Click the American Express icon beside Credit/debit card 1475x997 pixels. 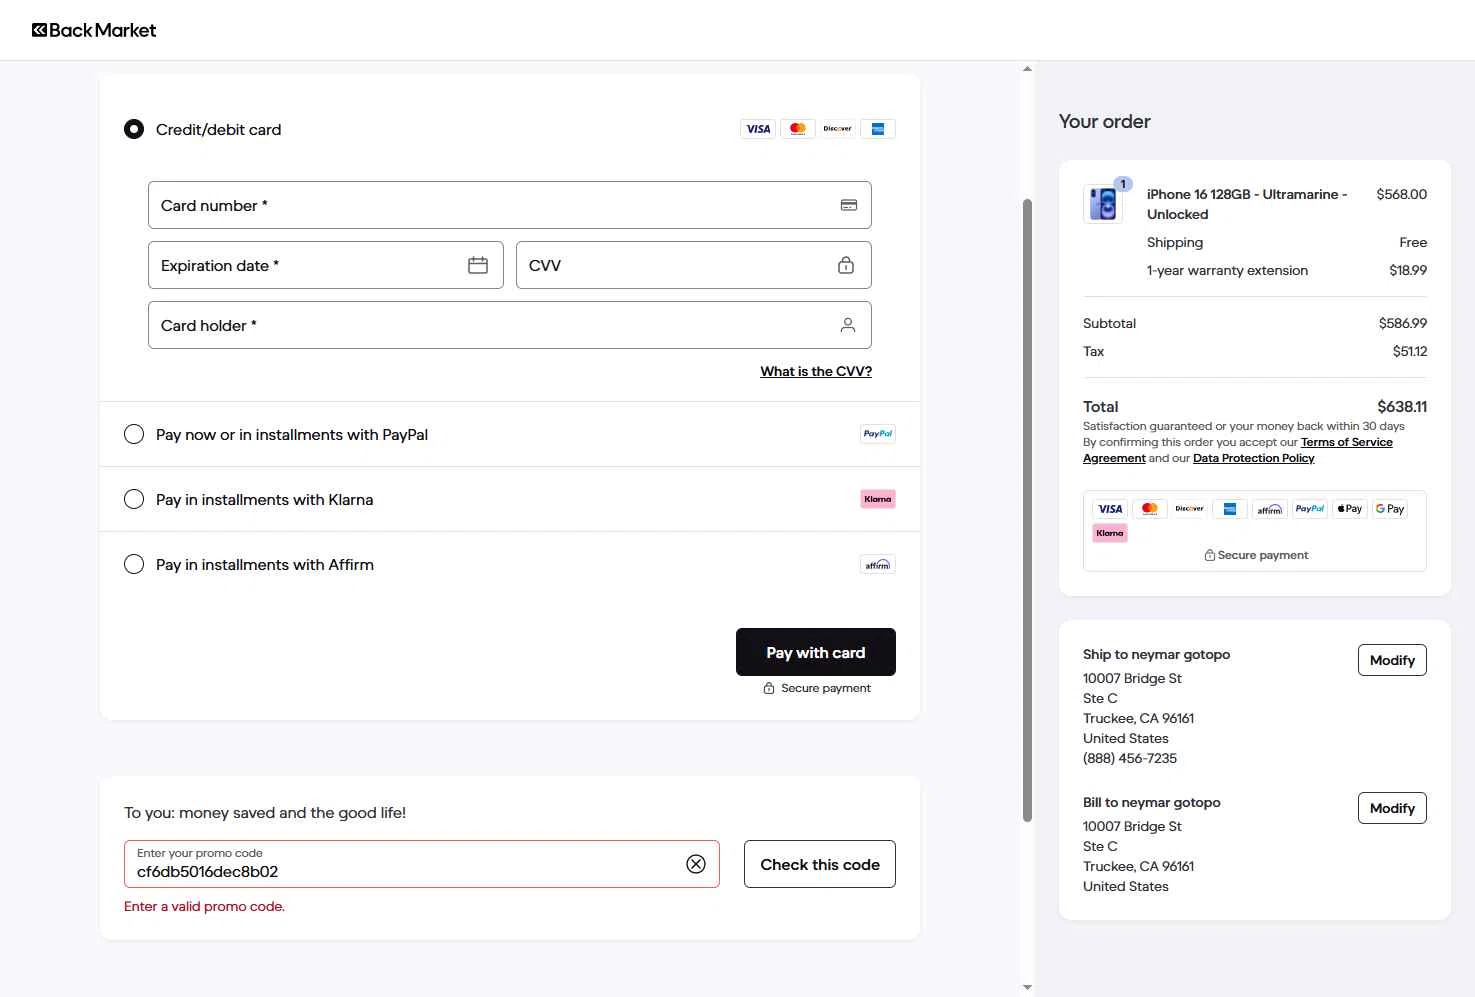(x=878, y=129)
